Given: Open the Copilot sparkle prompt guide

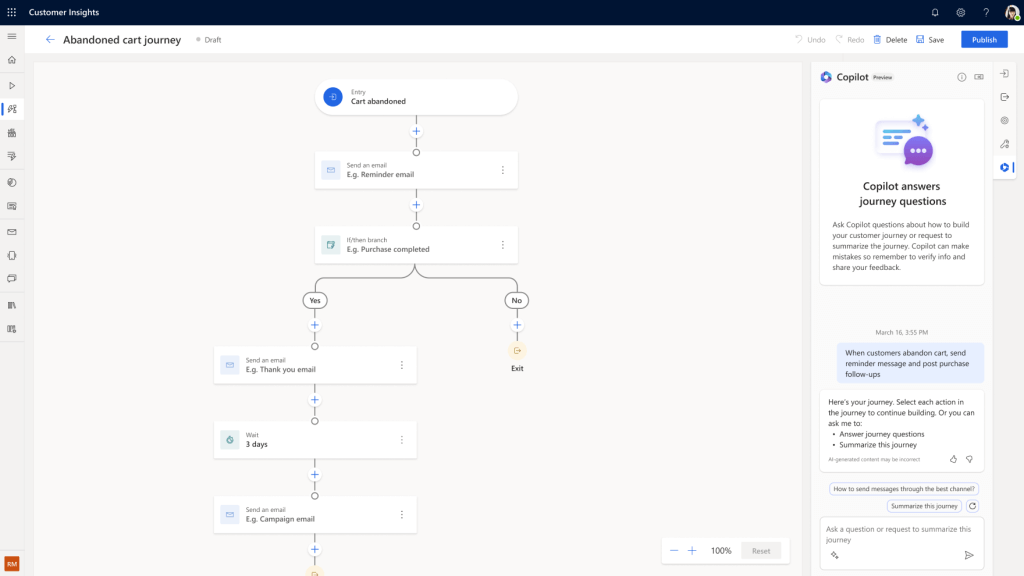Looking at the screenshot, I should click(x=835, y=555).
